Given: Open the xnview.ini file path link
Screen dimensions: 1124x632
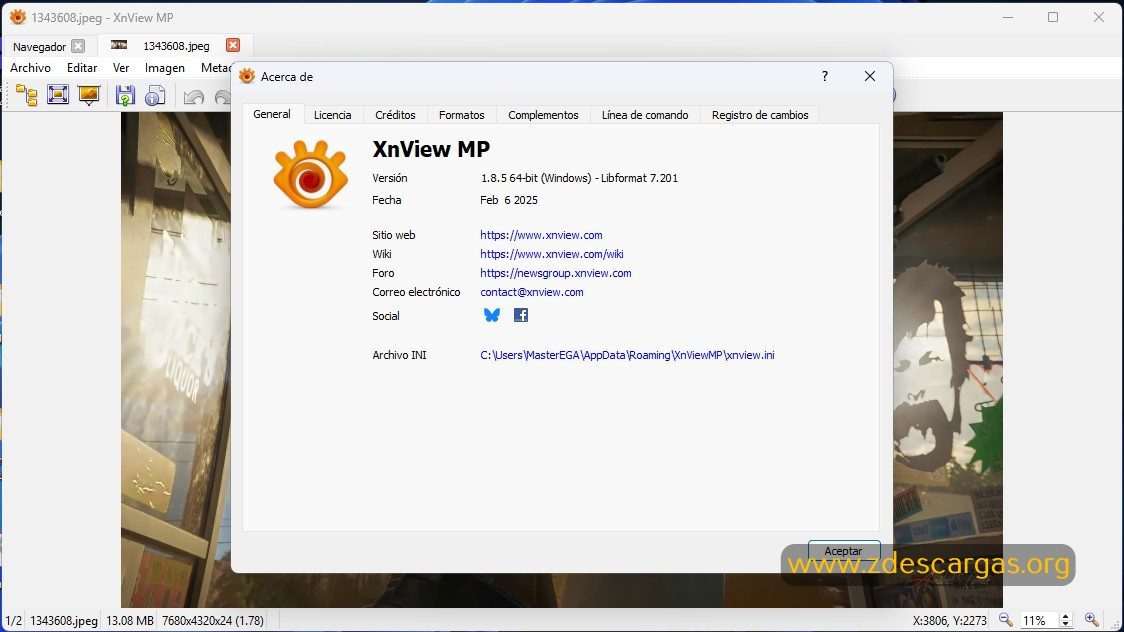Looking at the screenshot, I should 627,355.
